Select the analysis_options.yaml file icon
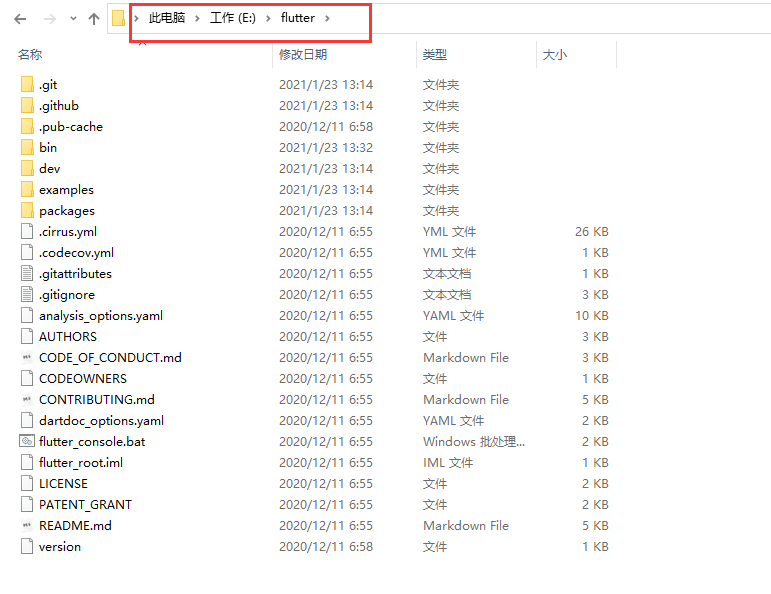The image size is (771, 594). pyautogui.click(x=27, y=315)
